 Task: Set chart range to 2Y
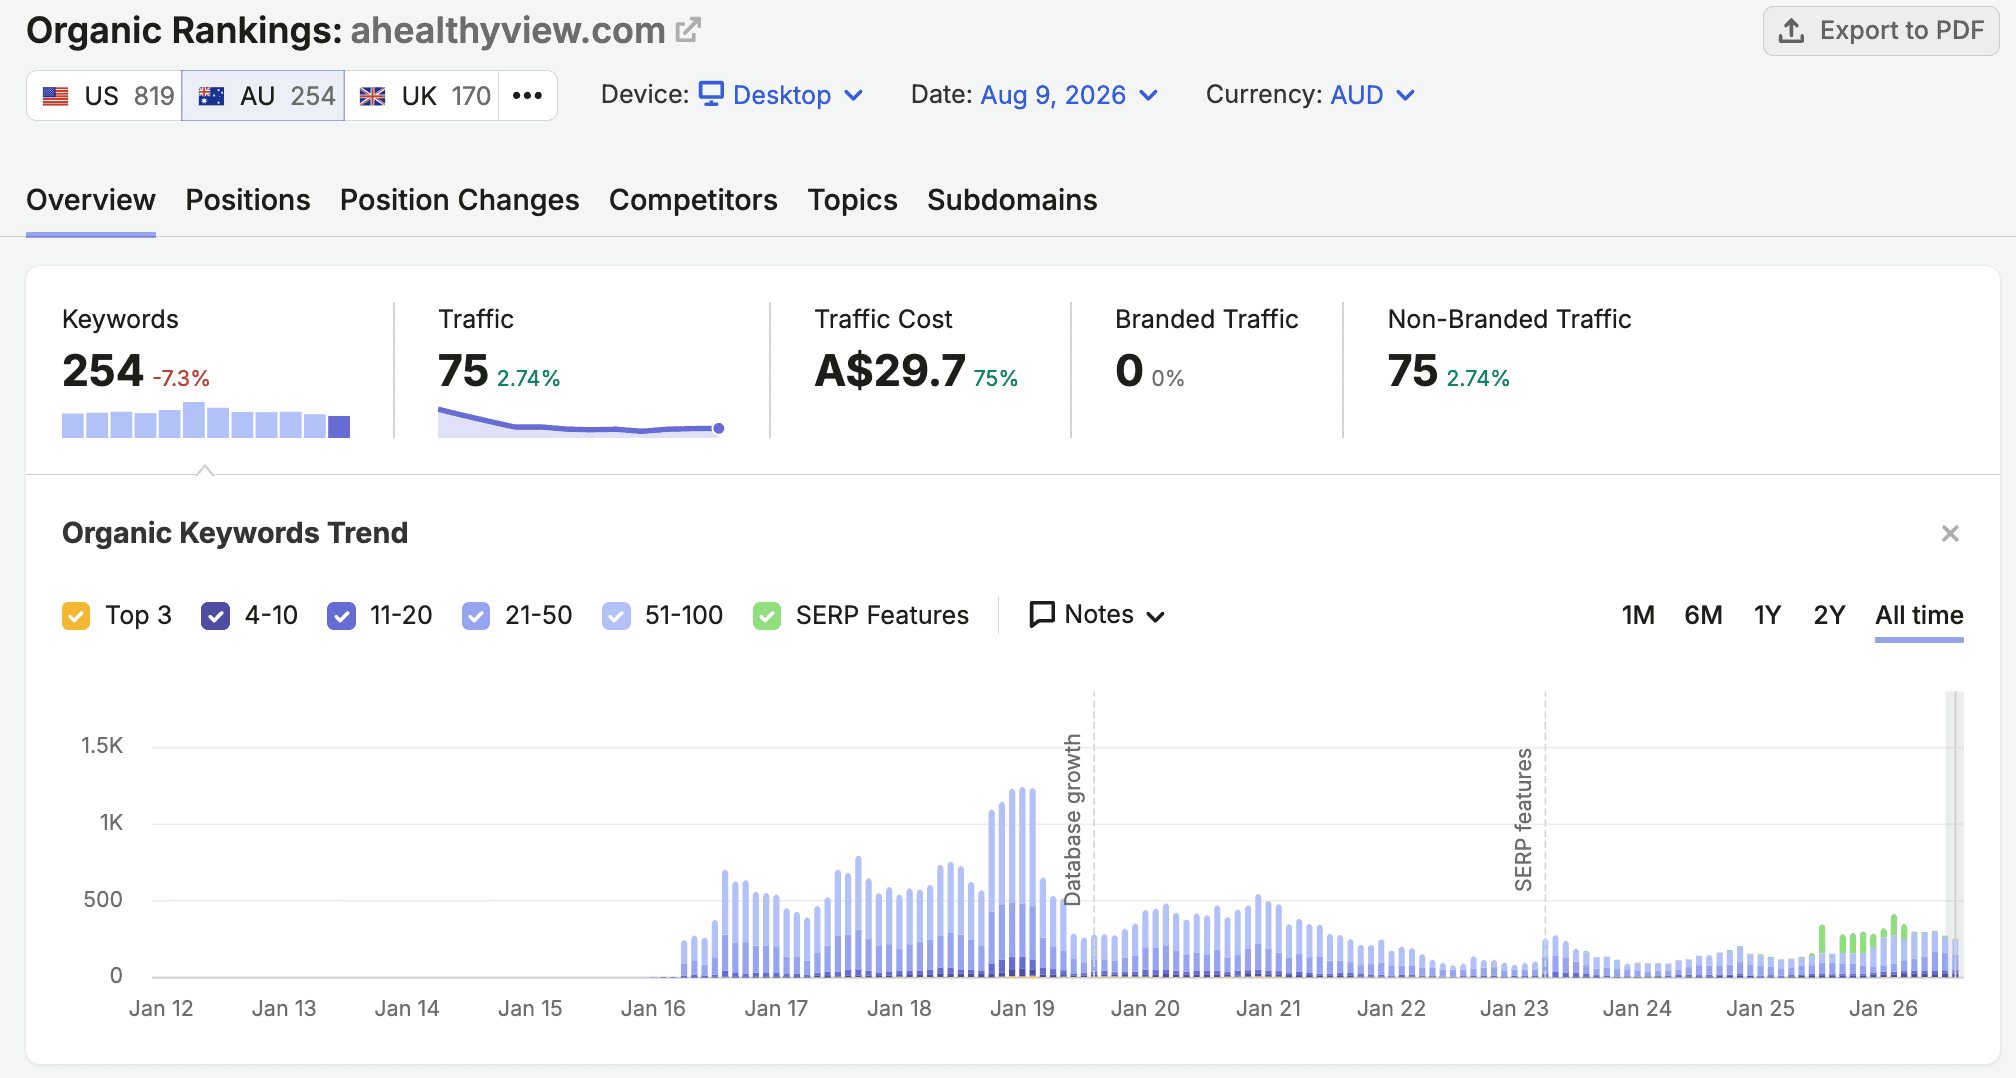(1829, 615)
